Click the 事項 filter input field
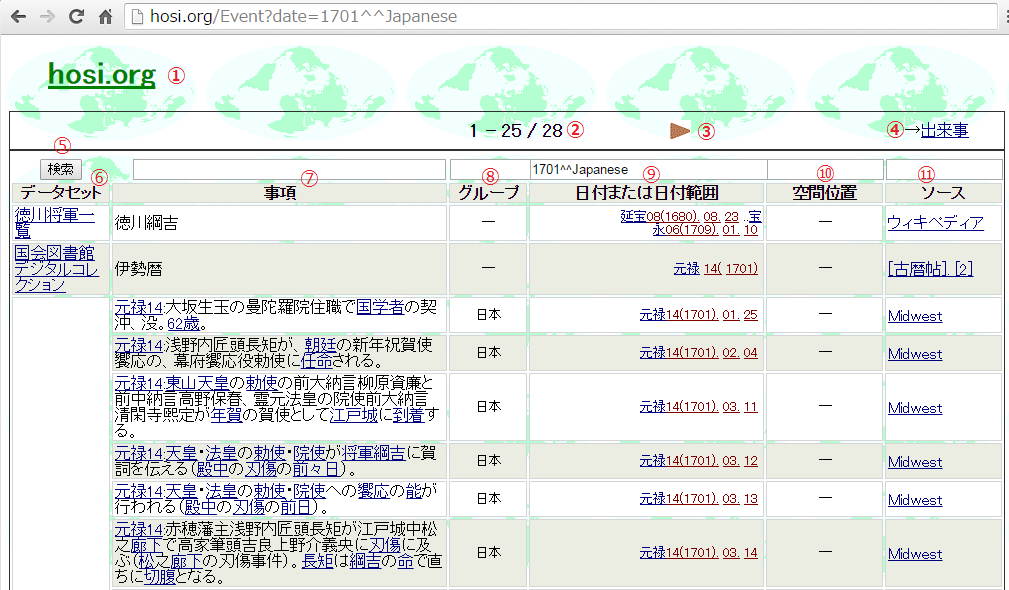1009x590 pixels. pos(289,170)
